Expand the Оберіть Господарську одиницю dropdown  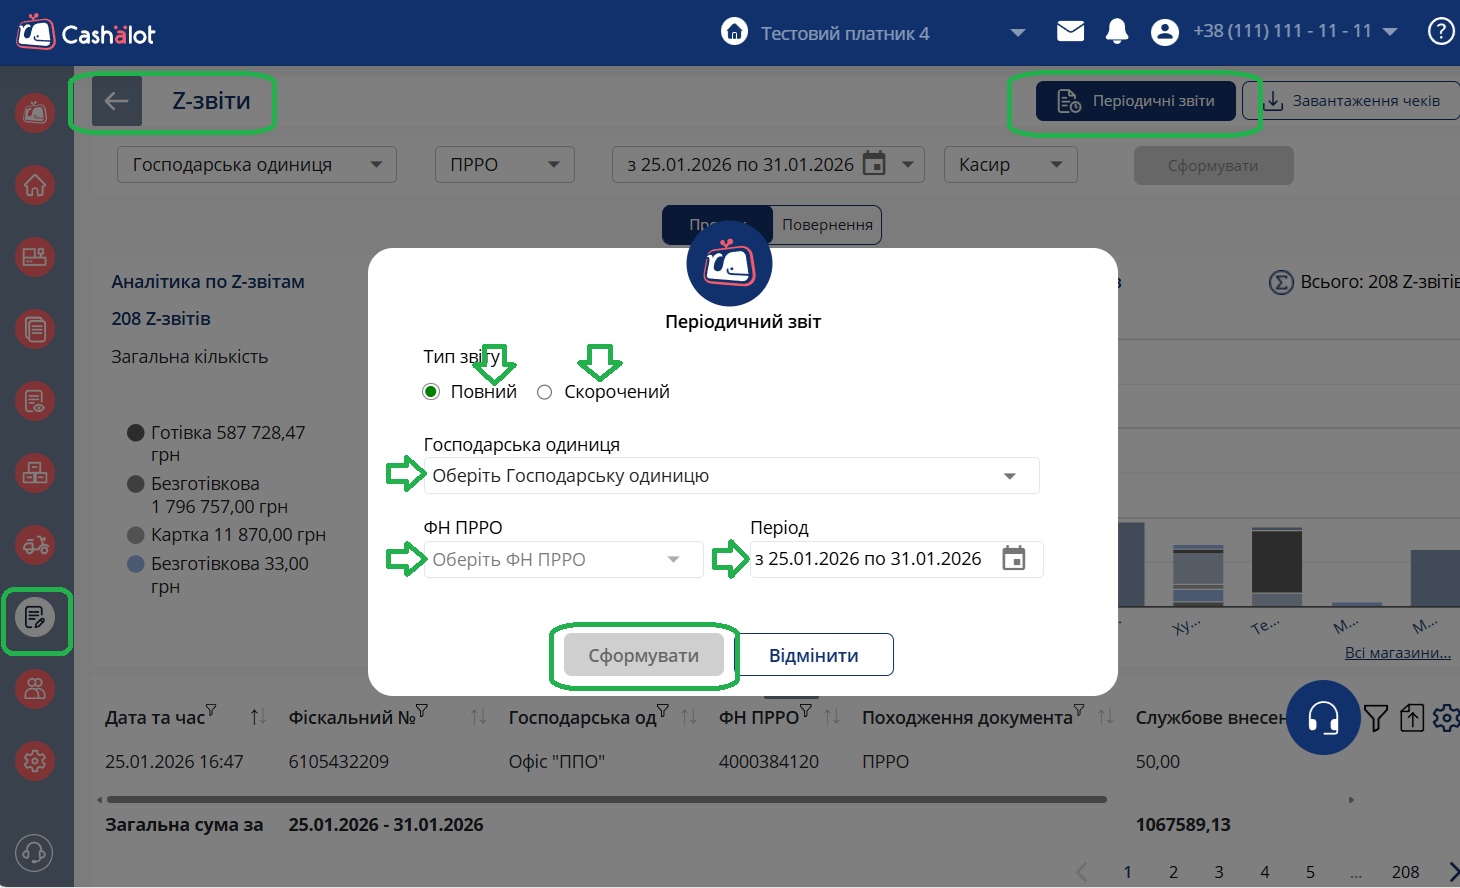click(731, 476)
